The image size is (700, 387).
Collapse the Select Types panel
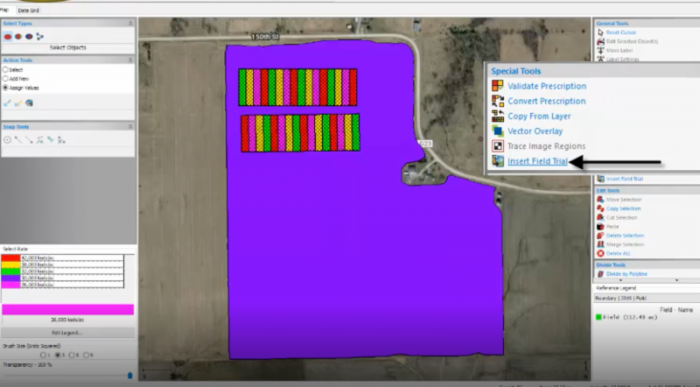tap(130, 23)
